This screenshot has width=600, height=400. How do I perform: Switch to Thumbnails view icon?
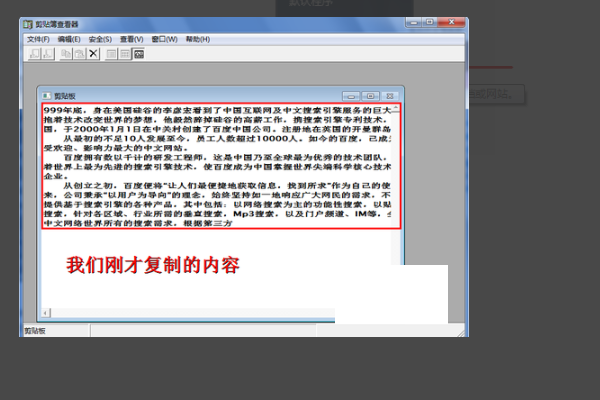pos(125,54)
